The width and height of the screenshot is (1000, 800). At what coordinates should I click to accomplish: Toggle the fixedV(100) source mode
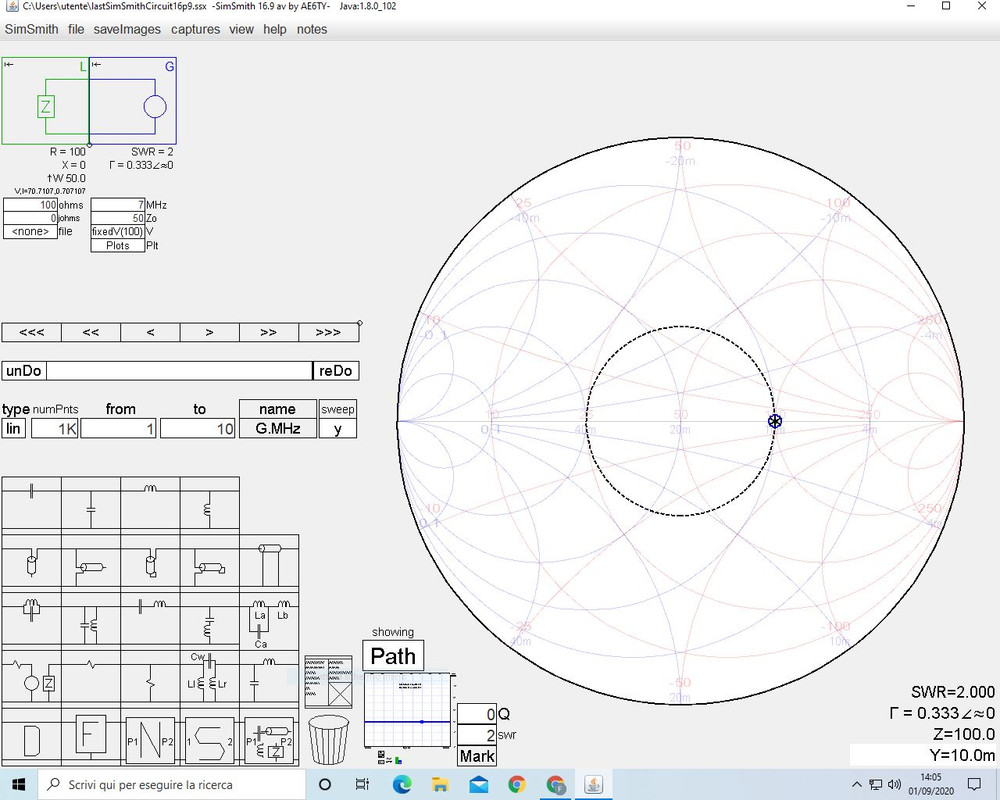[x=117, y=232]
